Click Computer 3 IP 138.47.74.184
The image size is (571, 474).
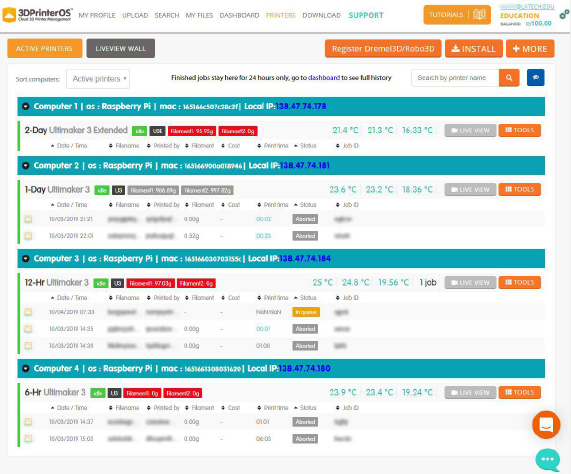(305, 258)
